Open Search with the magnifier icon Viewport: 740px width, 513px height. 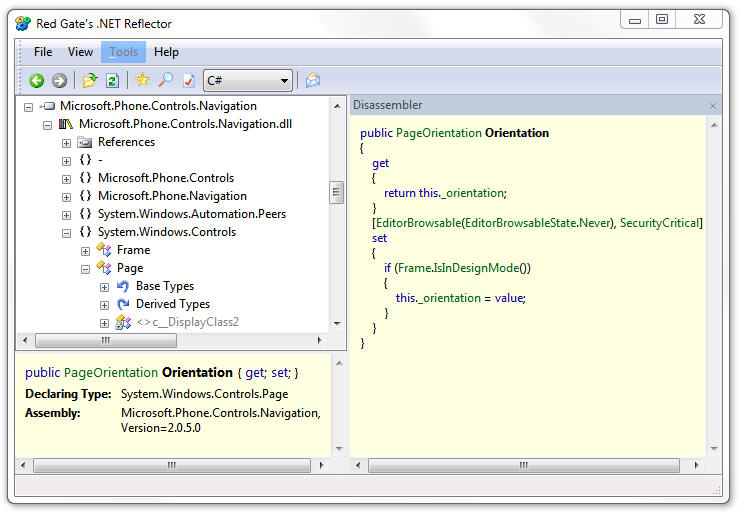[166, 80]
